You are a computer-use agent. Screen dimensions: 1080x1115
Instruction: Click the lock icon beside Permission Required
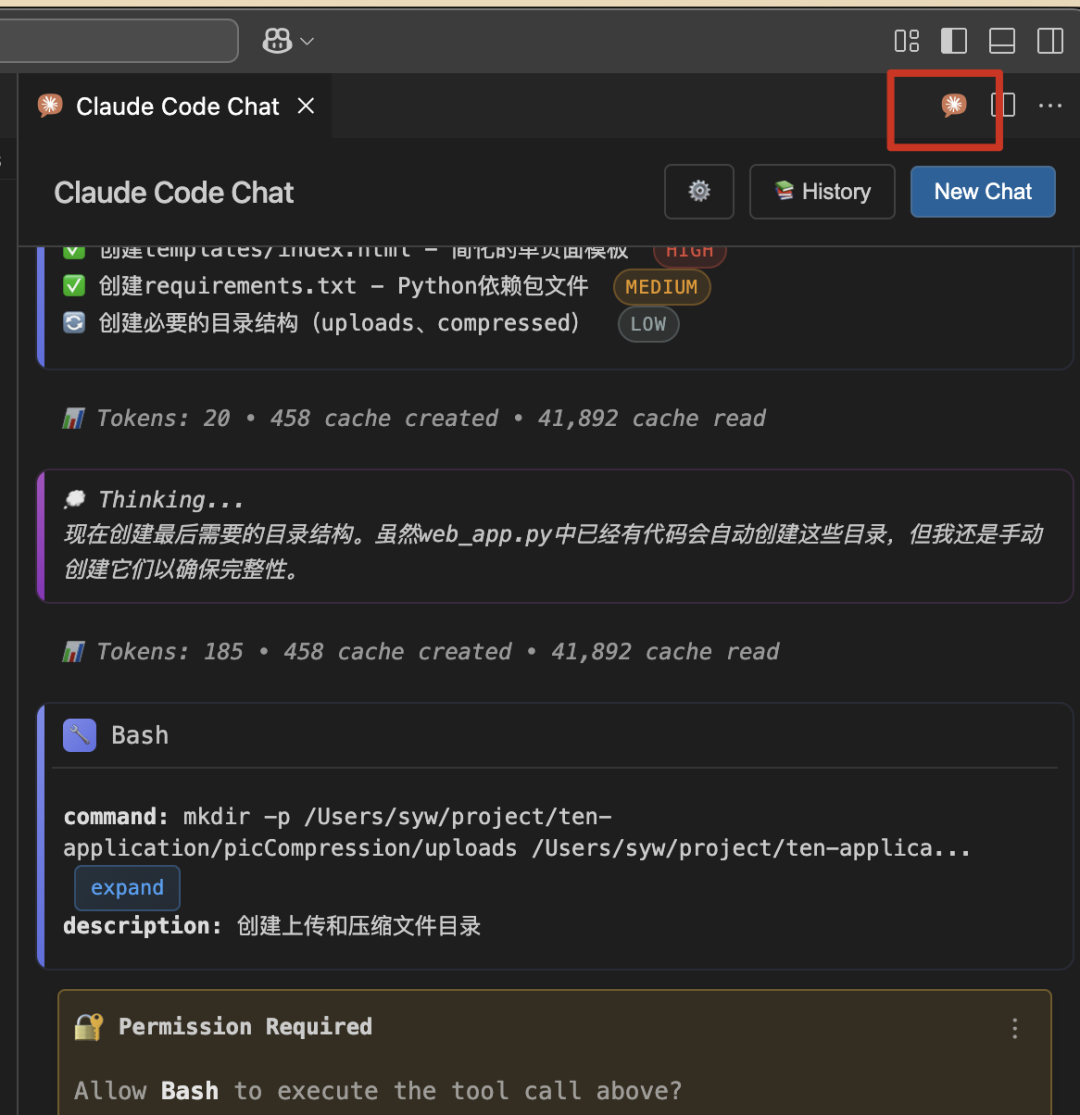89,1026
